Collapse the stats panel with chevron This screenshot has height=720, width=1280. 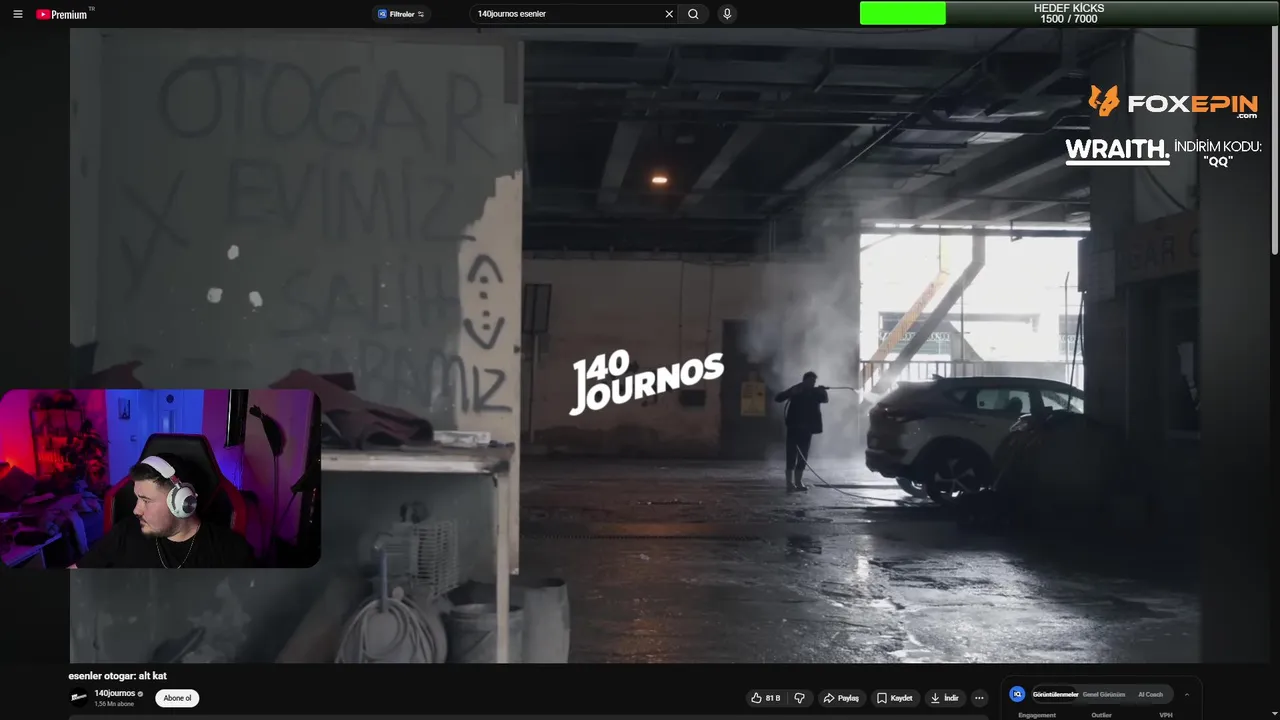tap(1187, 694)
